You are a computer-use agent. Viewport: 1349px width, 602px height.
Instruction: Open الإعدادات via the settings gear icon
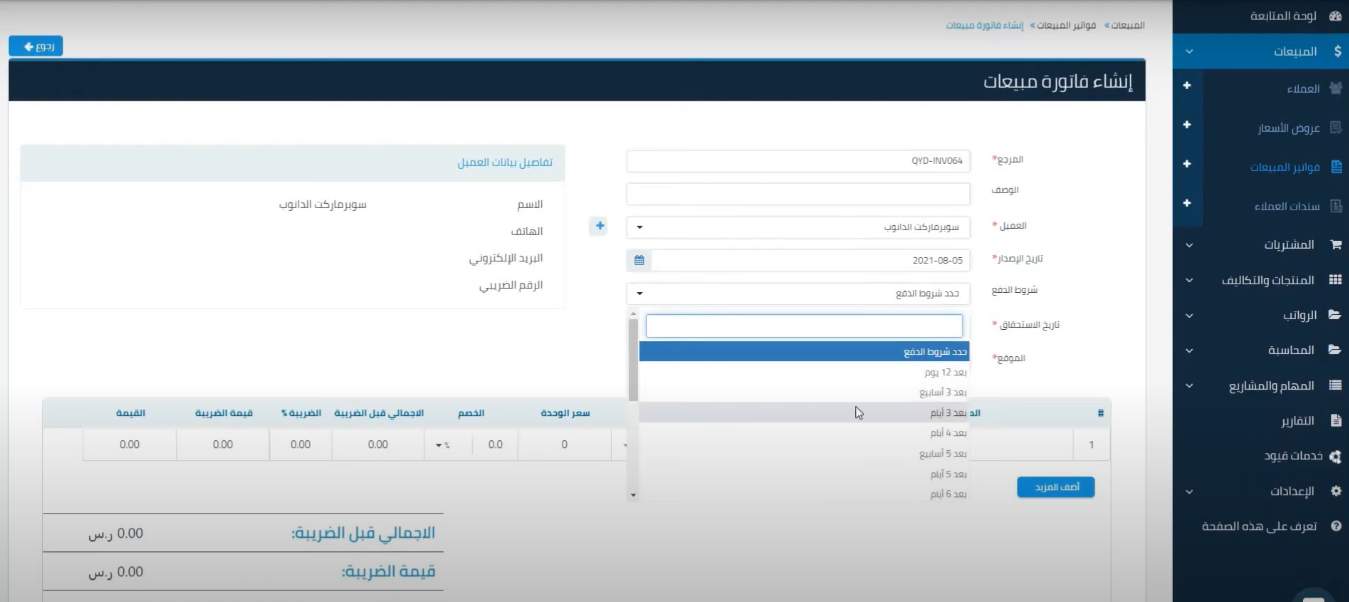(x=1336, y=489)
